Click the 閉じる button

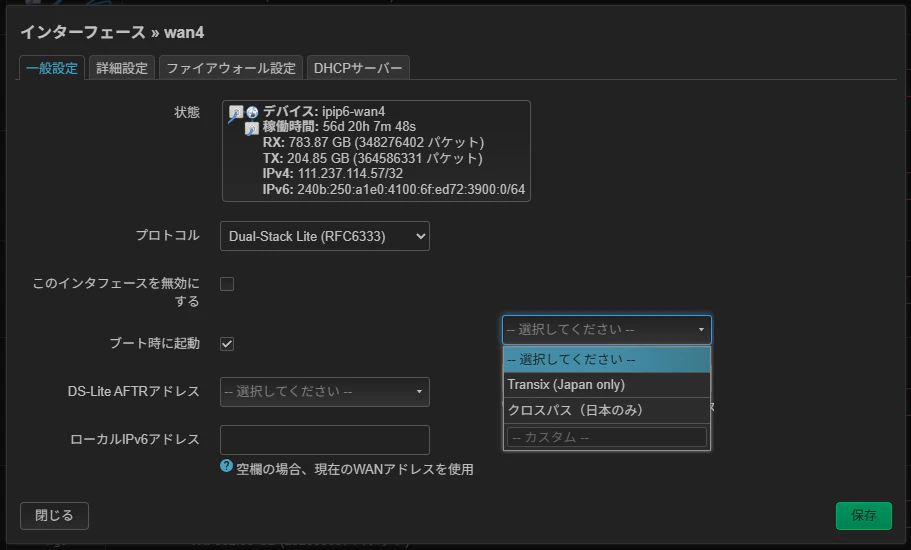54,516
